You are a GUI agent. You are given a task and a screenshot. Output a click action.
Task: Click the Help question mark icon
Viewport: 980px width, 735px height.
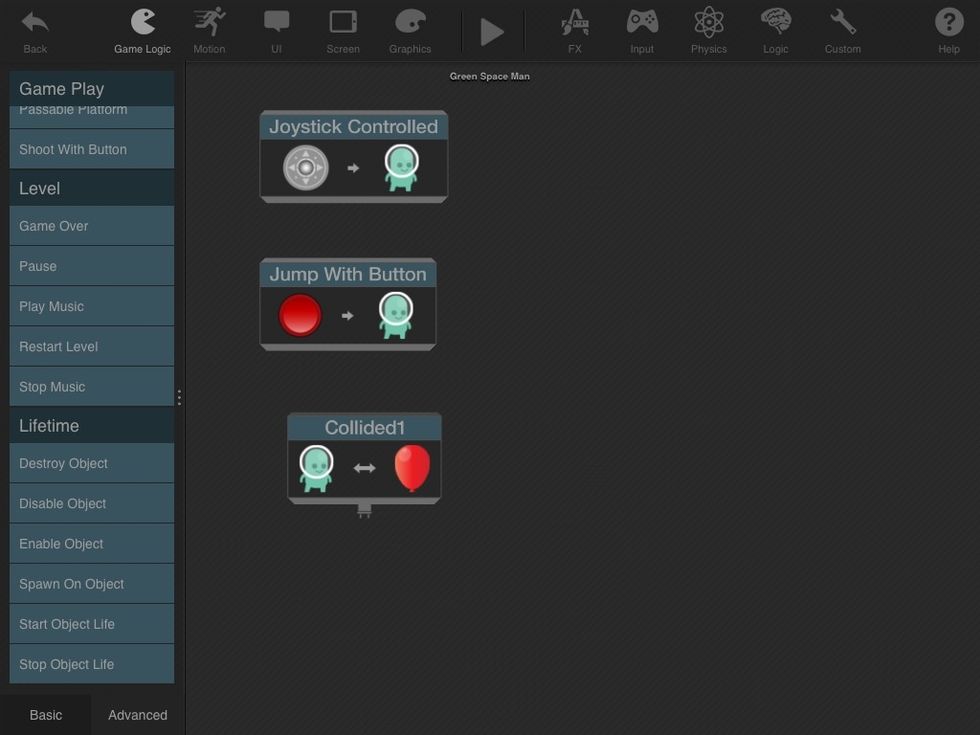[x=948, y=30]
